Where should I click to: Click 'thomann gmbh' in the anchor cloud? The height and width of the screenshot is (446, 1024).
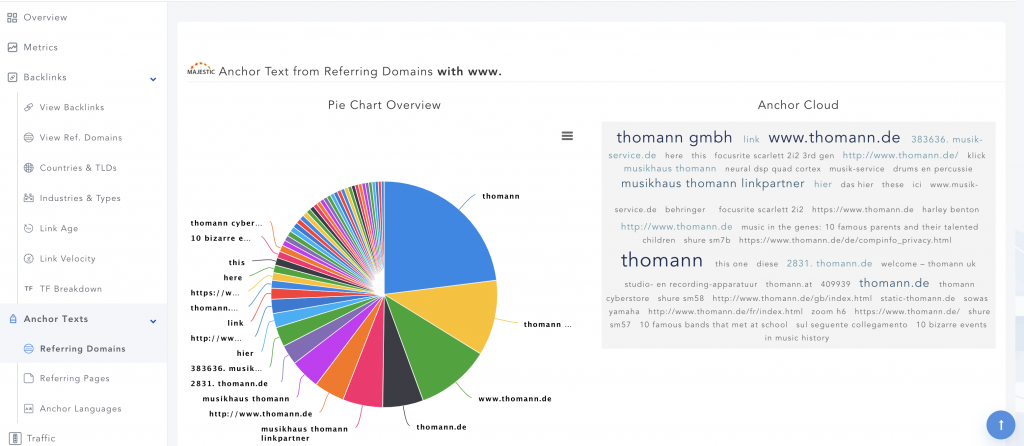click(x=675, y=138)
